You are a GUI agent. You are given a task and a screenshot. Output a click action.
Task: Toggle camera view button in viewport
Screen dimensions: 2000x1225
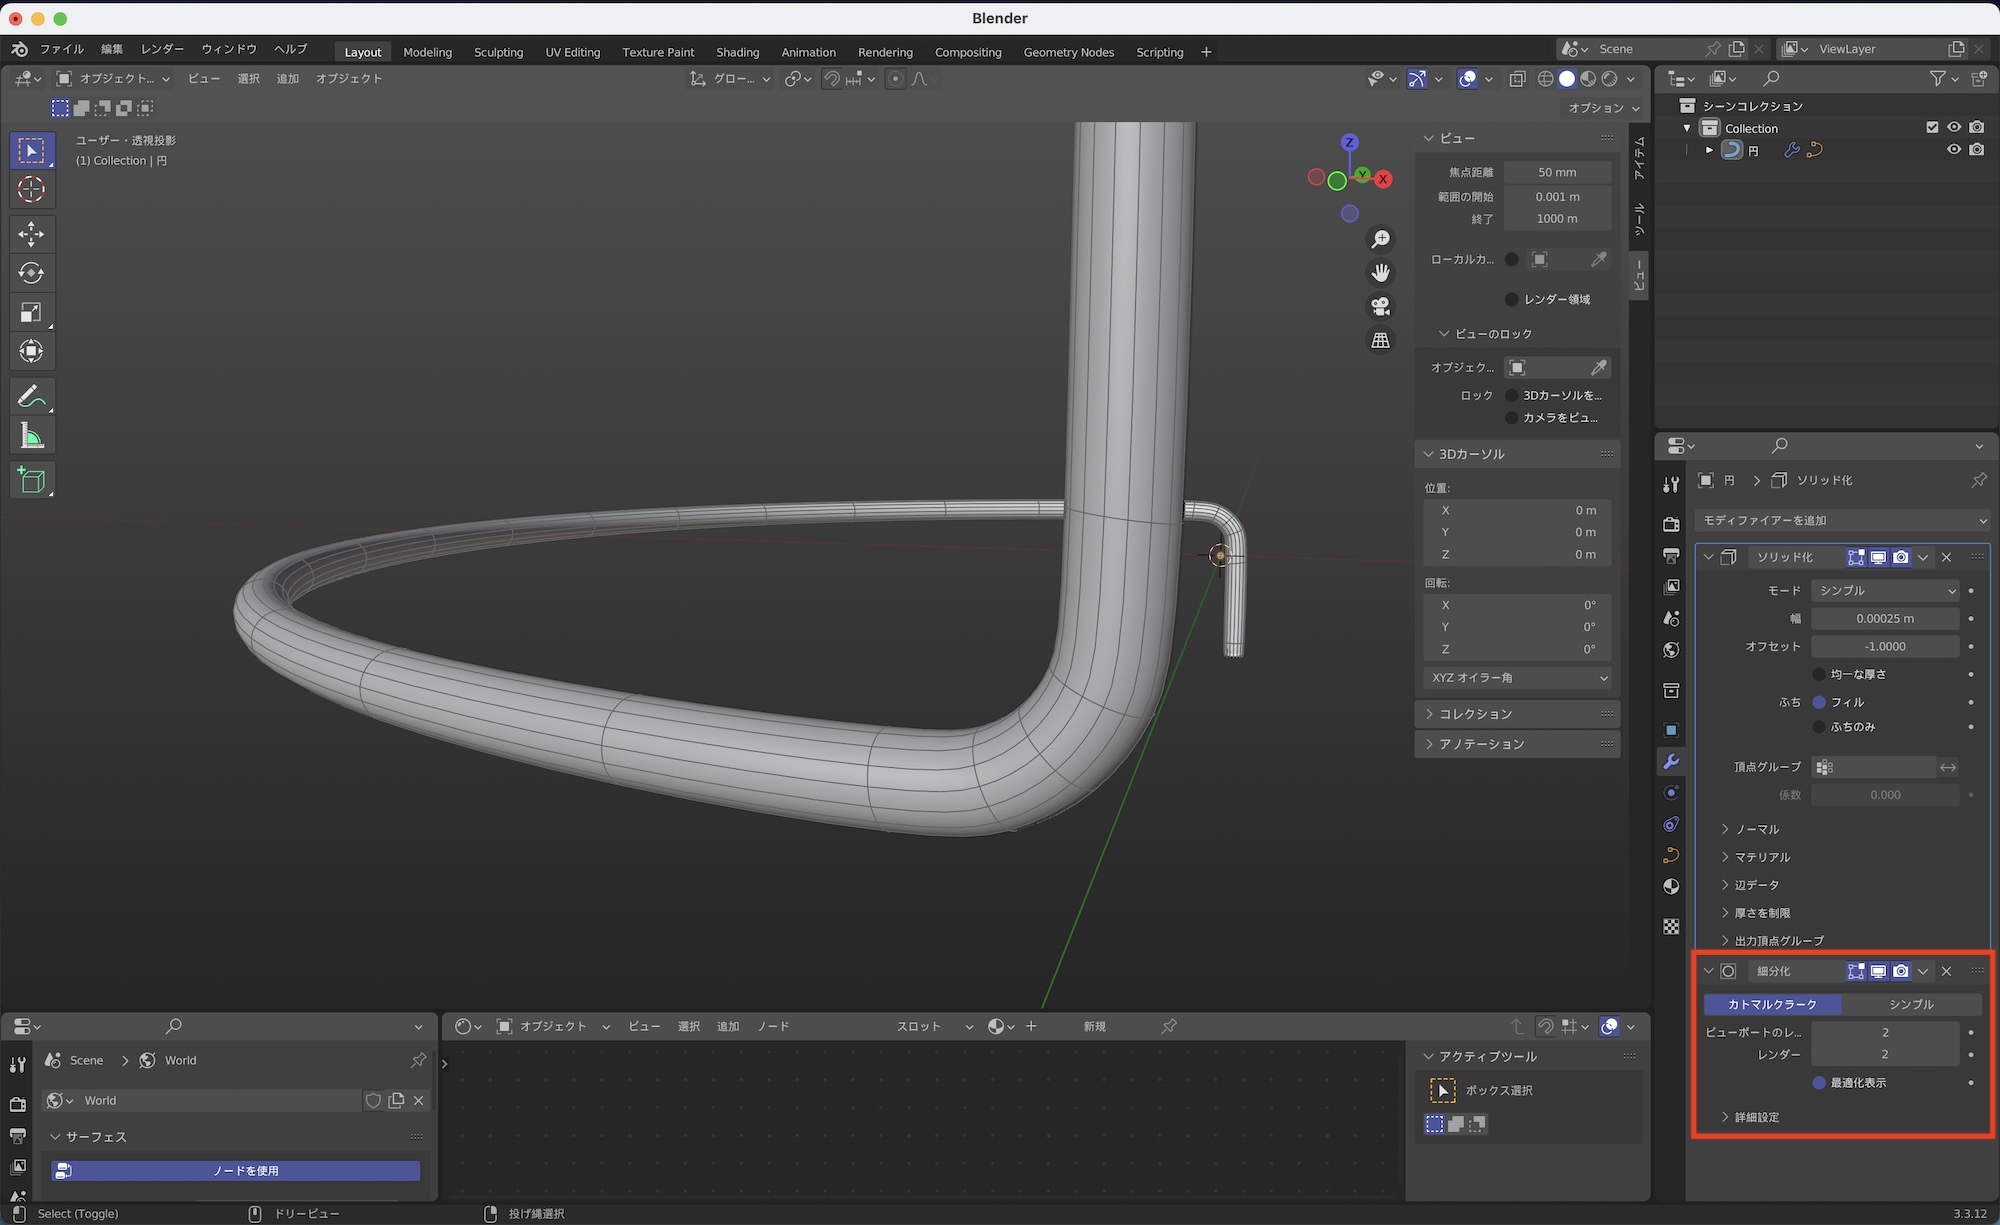point(1381,306)
